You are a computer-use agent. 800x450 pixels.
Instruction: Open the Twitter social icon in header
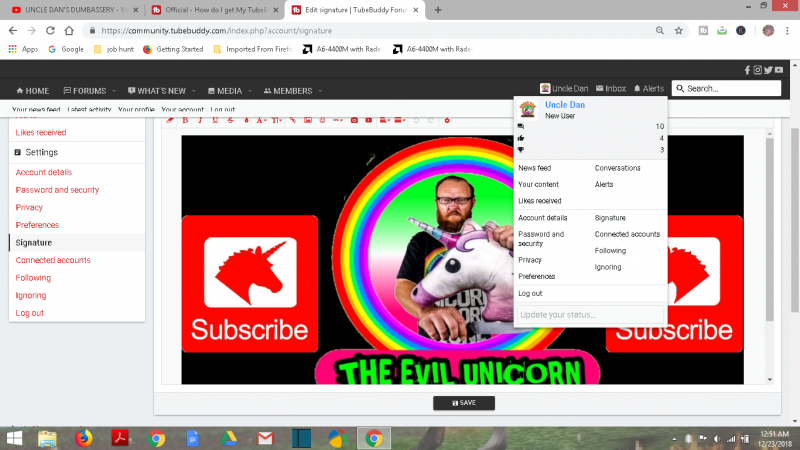tap(768, 70)
